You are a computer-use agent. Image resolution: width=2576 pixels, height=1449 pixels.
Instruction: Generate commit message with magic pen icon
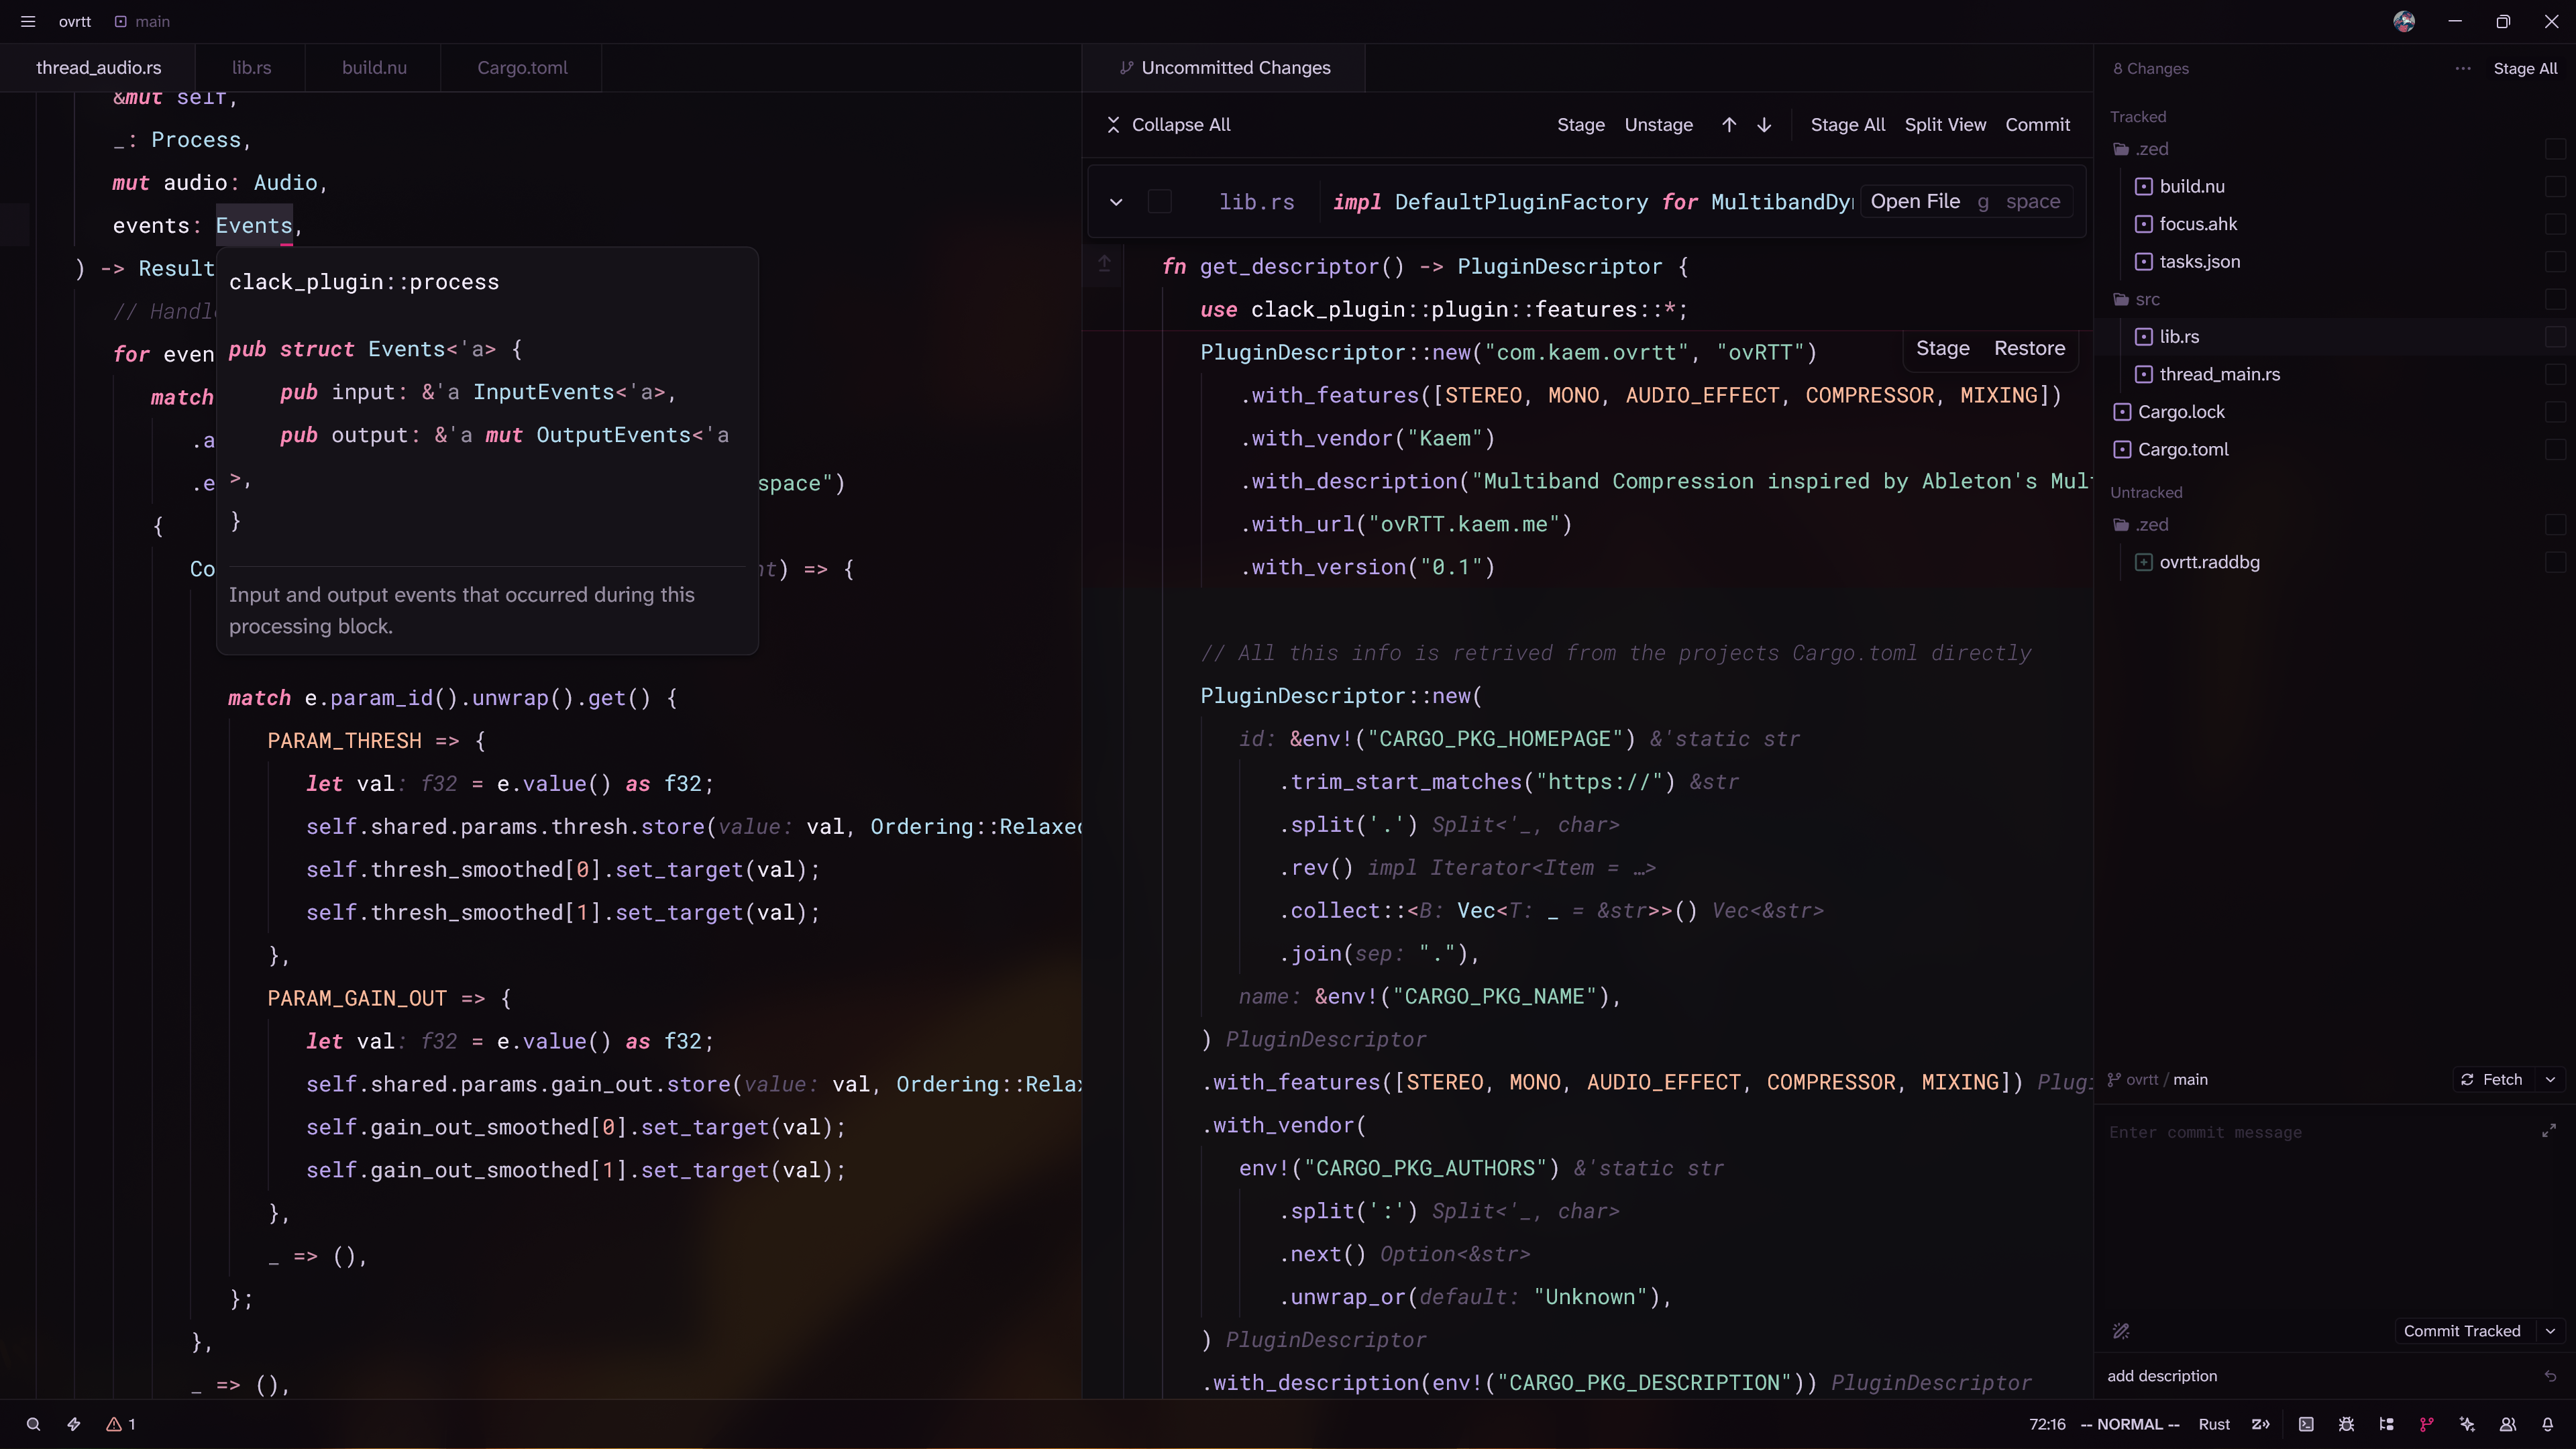pos(2121,1331)
